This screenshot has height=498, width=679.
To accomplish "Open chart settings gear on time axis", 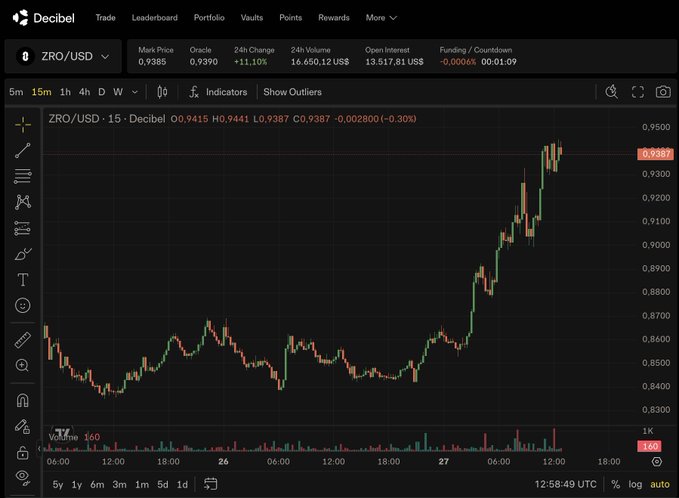I will coord(657,462).
